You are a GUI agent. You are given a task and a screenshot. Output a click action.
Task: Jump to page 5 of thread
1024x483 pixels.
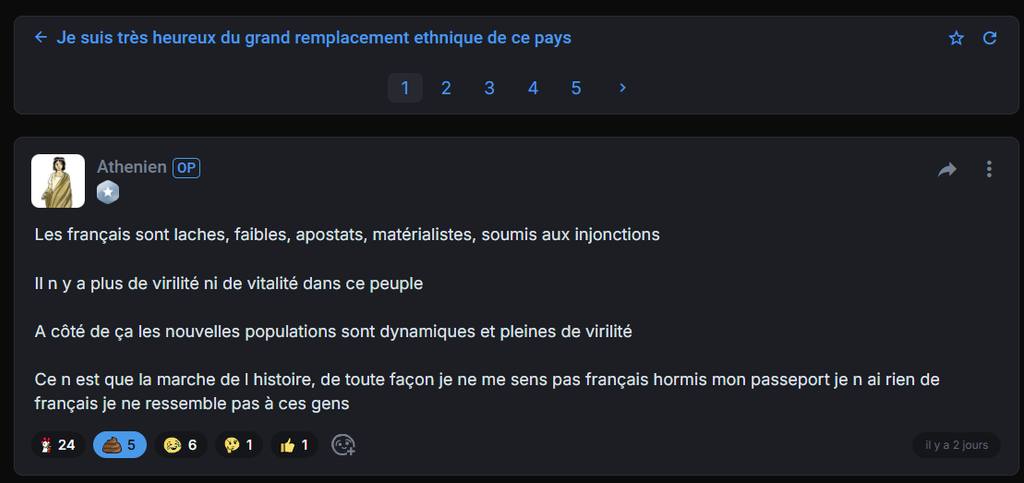click(x=576, y=88)
